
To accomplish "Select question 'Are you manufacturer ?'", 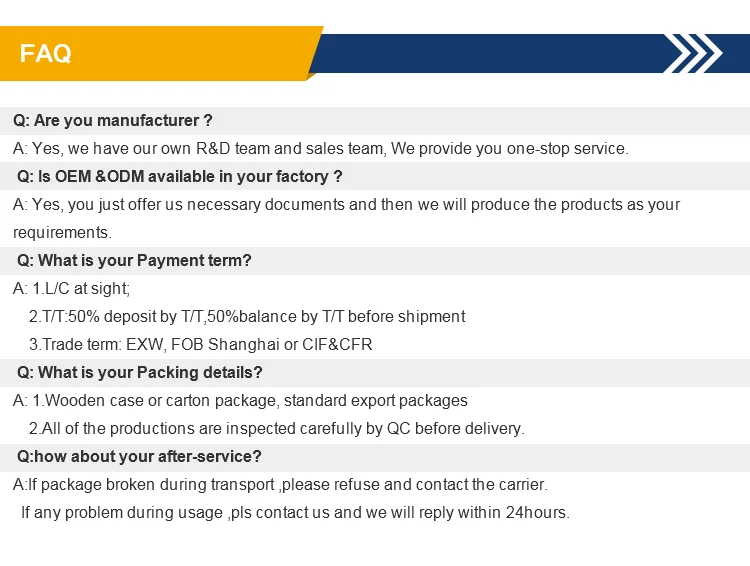I will click(x=112, y=121).
